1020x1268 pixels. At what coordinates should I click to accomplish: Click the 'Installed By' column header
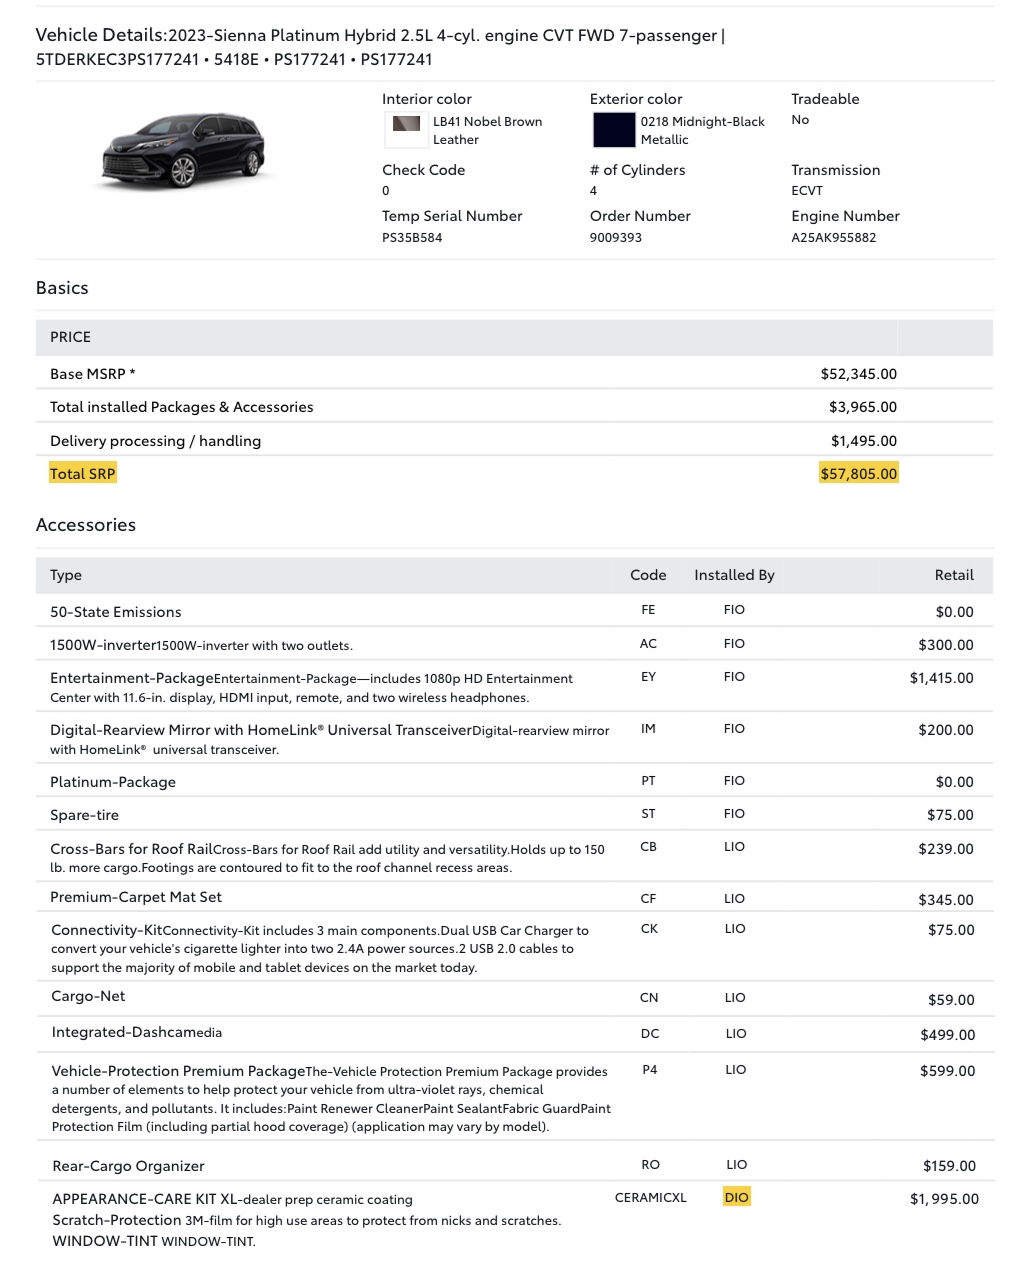(x=734, y=575)
